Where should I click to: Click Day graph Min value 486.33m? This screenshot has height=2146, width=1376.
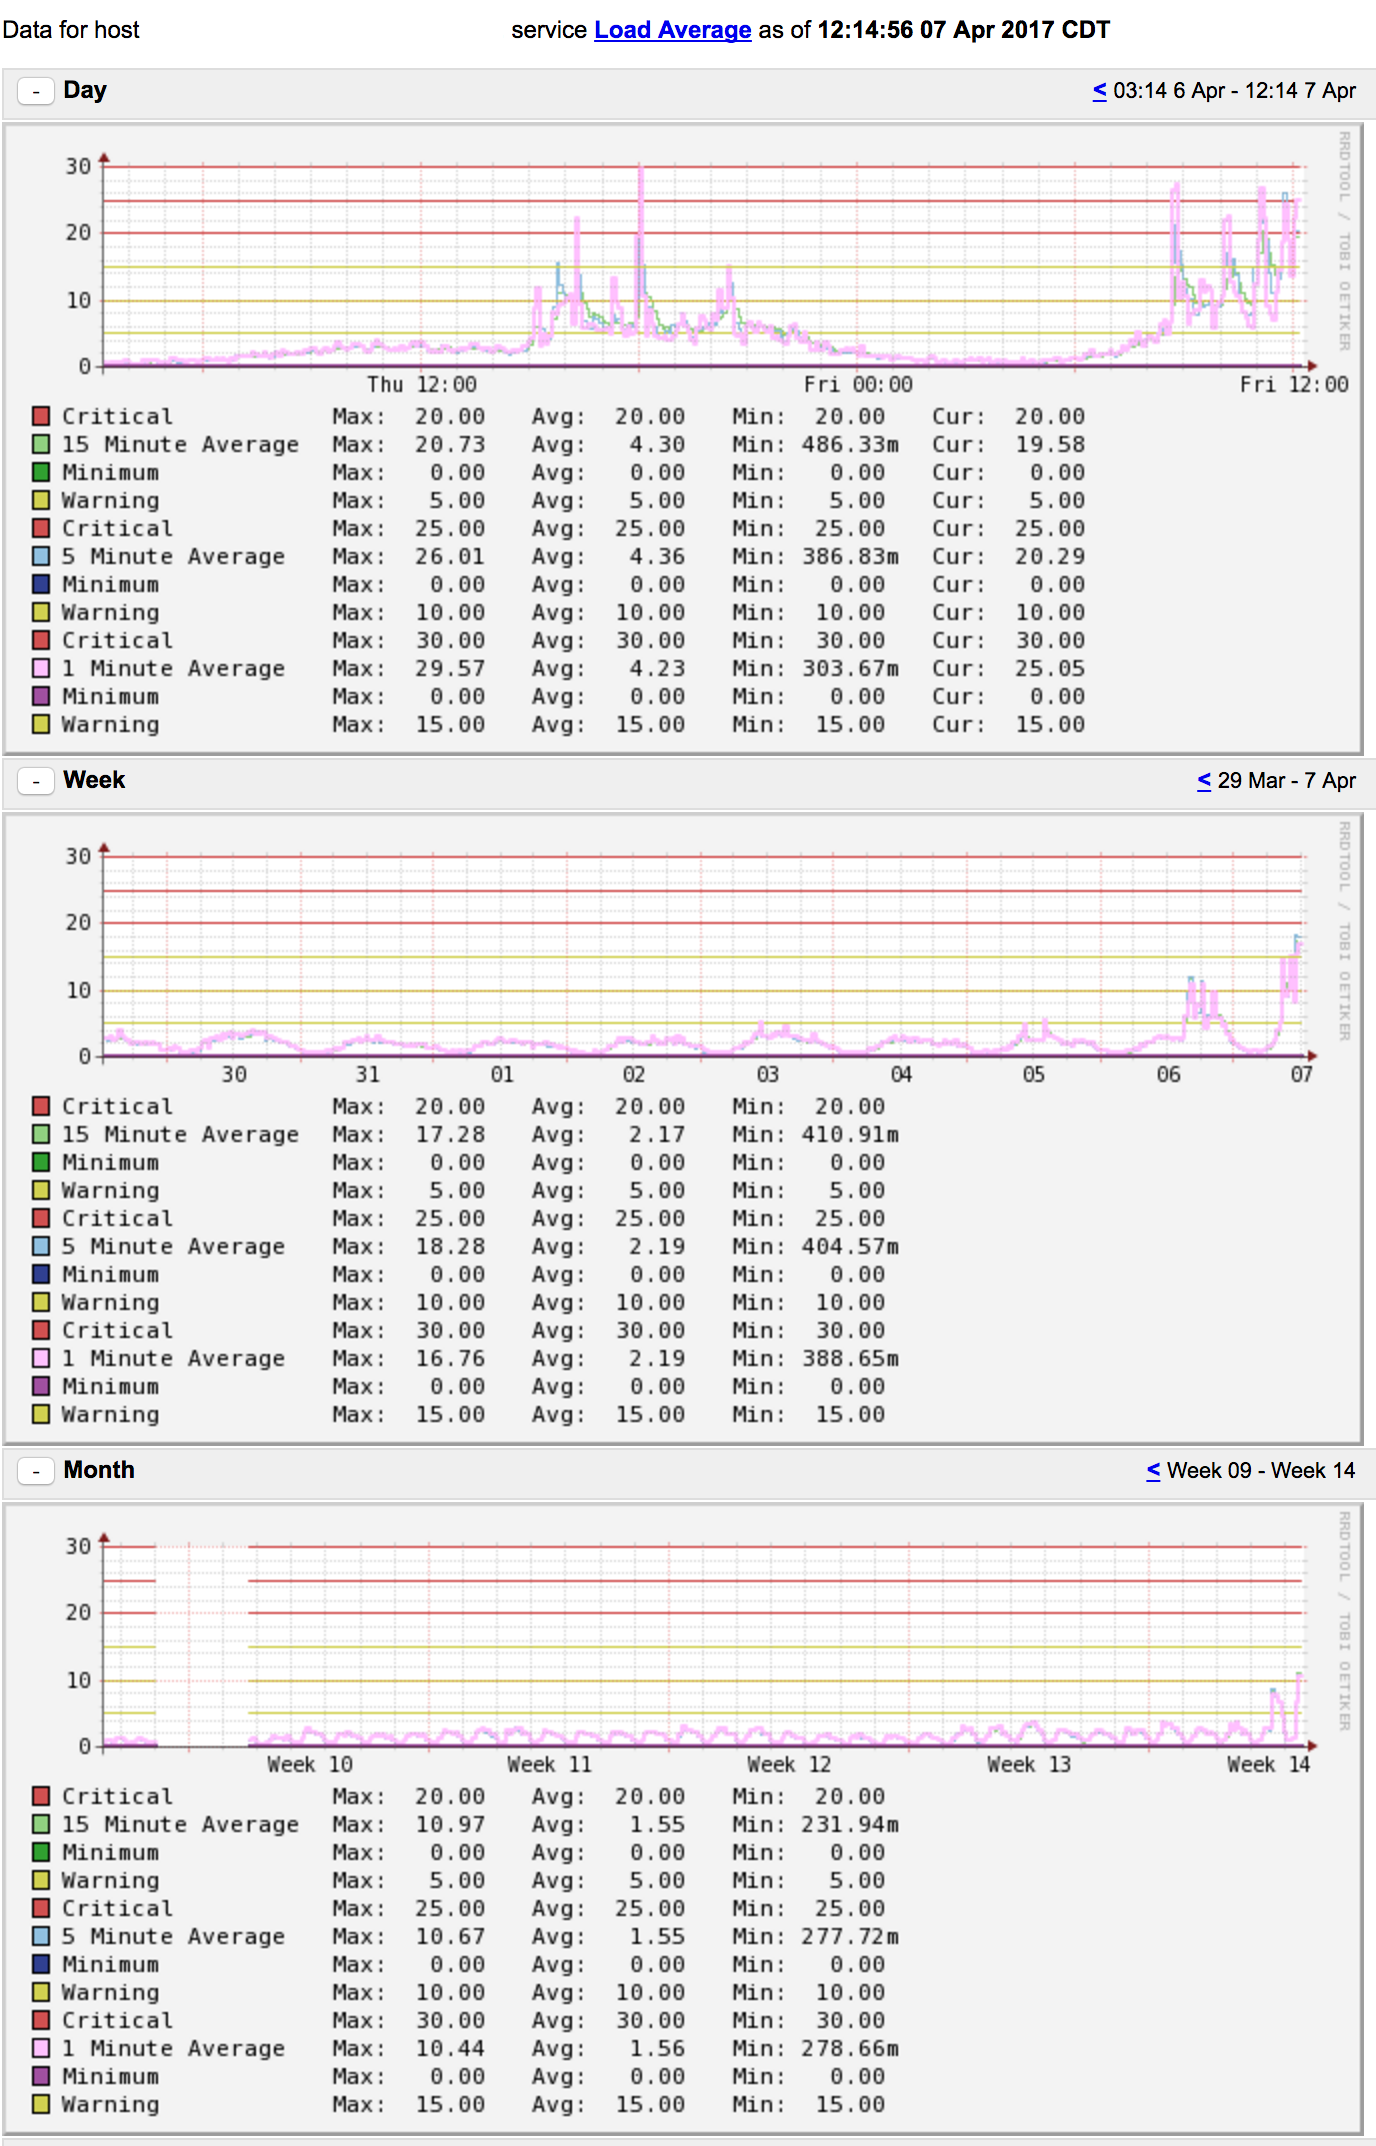click(x=850, y=444)
